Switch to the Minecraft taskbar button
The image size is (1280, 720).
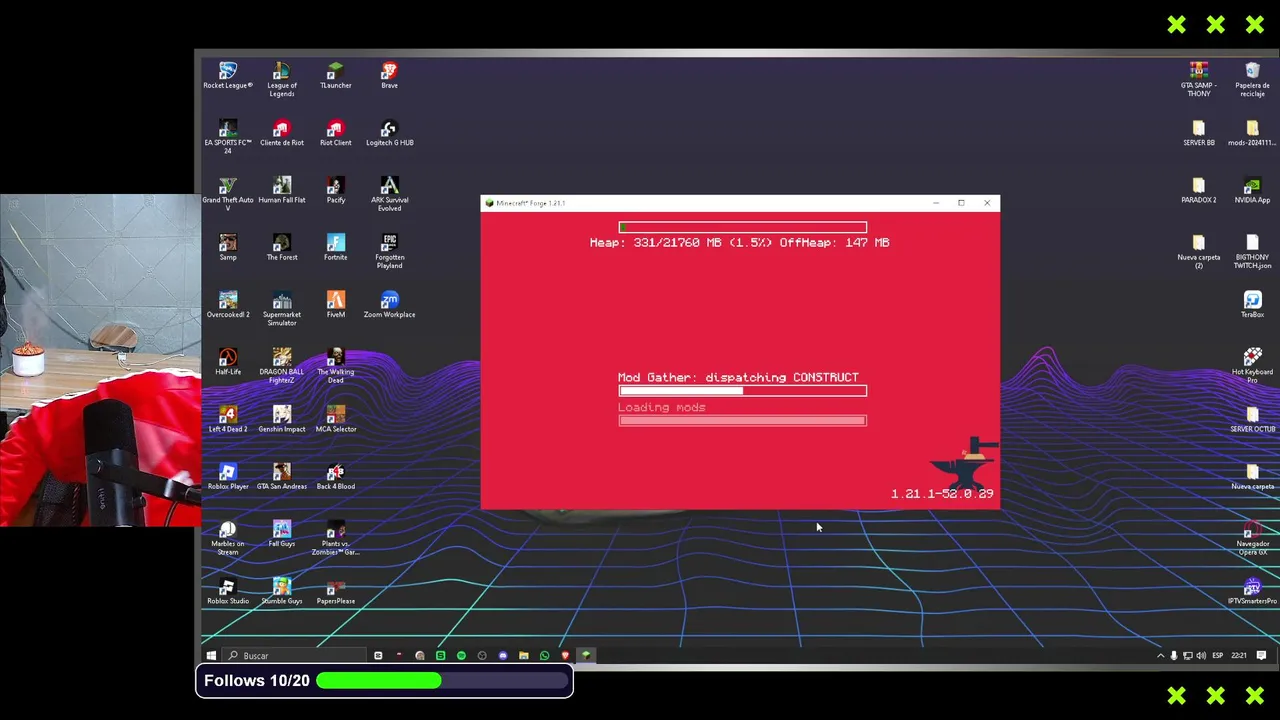[586, 656]
